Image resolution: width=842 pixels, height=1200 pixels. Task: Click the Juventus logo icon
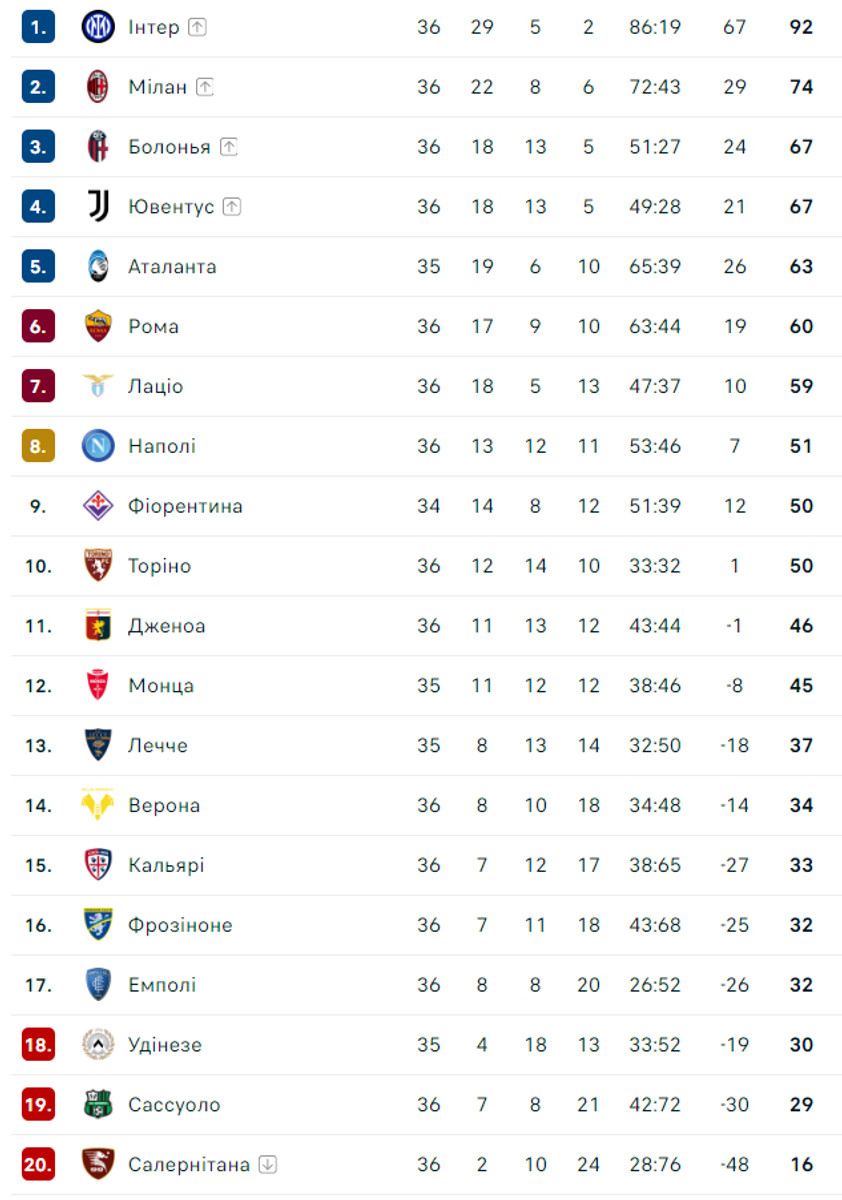point(98,207)
